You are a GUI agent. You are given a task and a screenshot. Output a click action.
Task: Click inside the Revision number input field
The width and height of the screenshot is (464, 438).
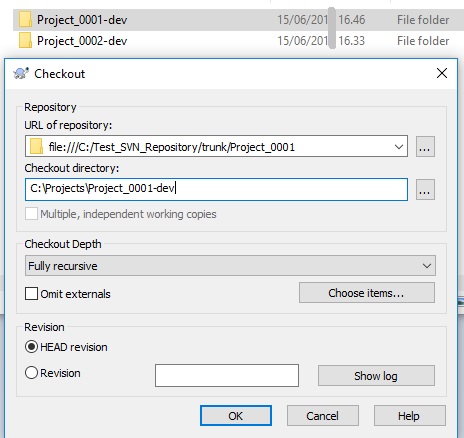[227, 376]
